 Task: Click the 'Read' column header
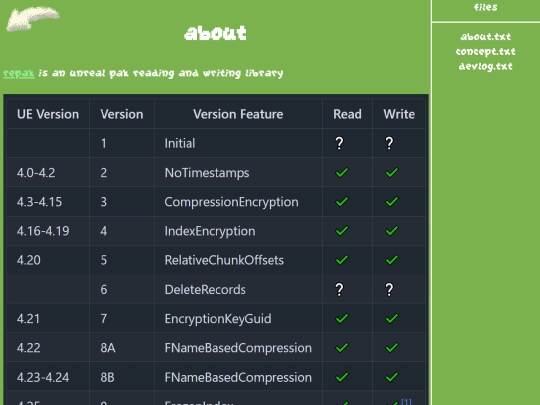coord(347,114)
